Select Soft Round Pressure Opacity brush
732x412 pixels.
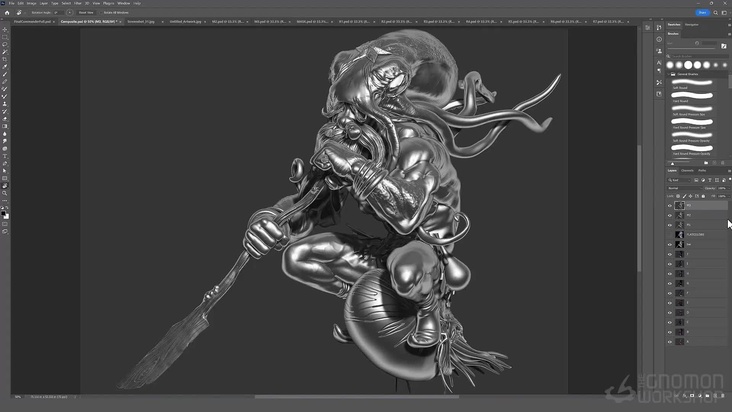pos(692,136)
